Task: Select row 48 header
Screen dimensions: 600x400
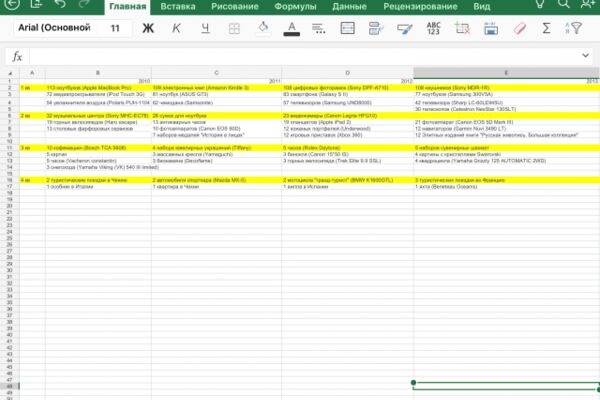Action: pyautogui.click(x=10, y=386)
